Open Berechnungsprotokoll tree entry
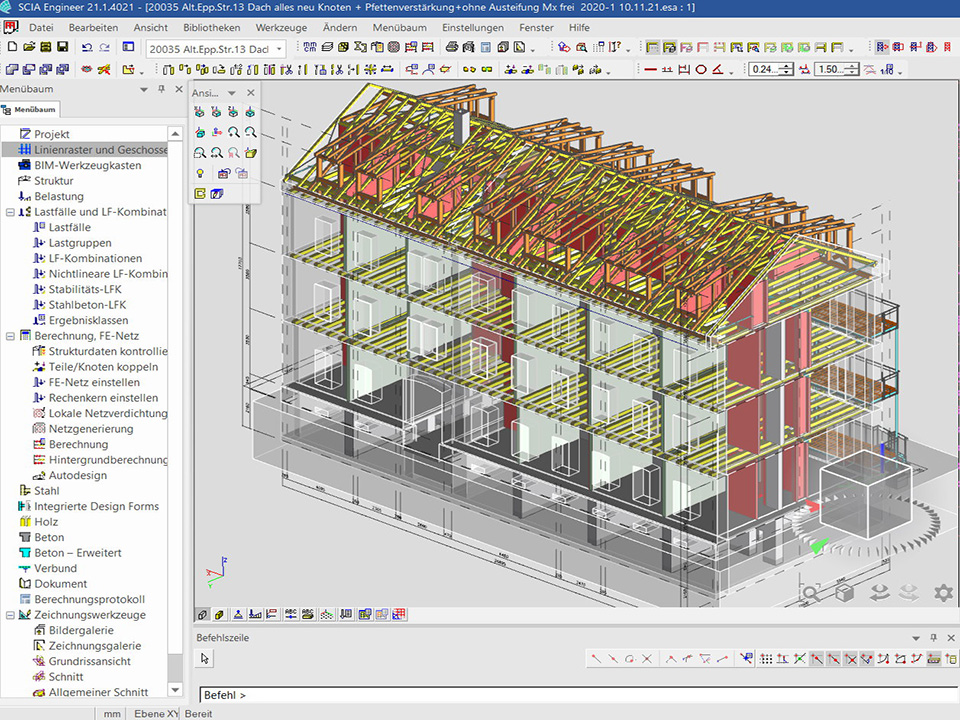960x720 pixels. [89, 599]
